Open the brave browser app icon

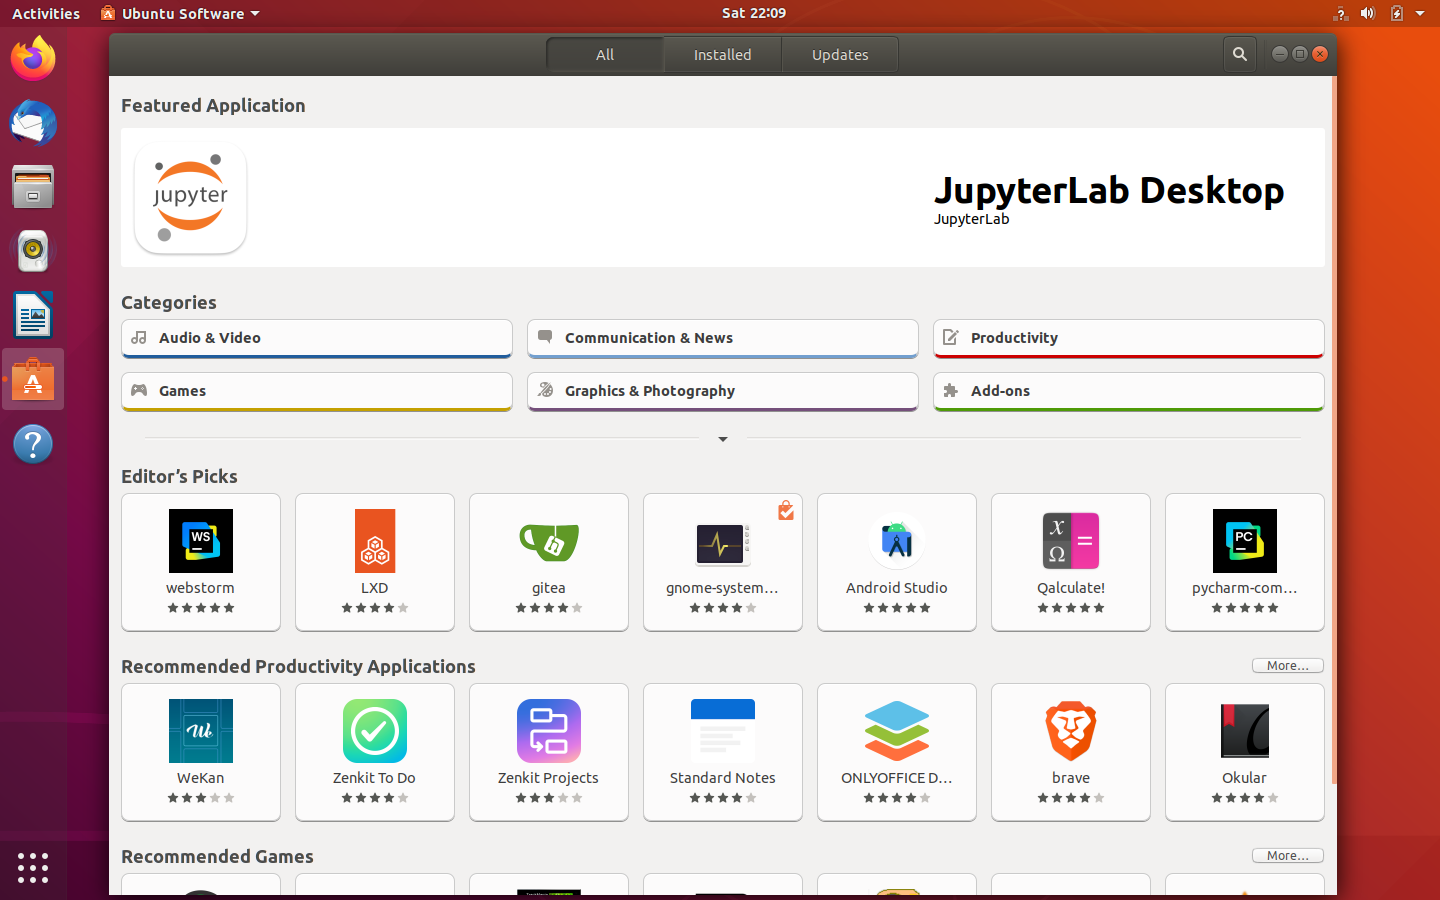(1071, 731)
